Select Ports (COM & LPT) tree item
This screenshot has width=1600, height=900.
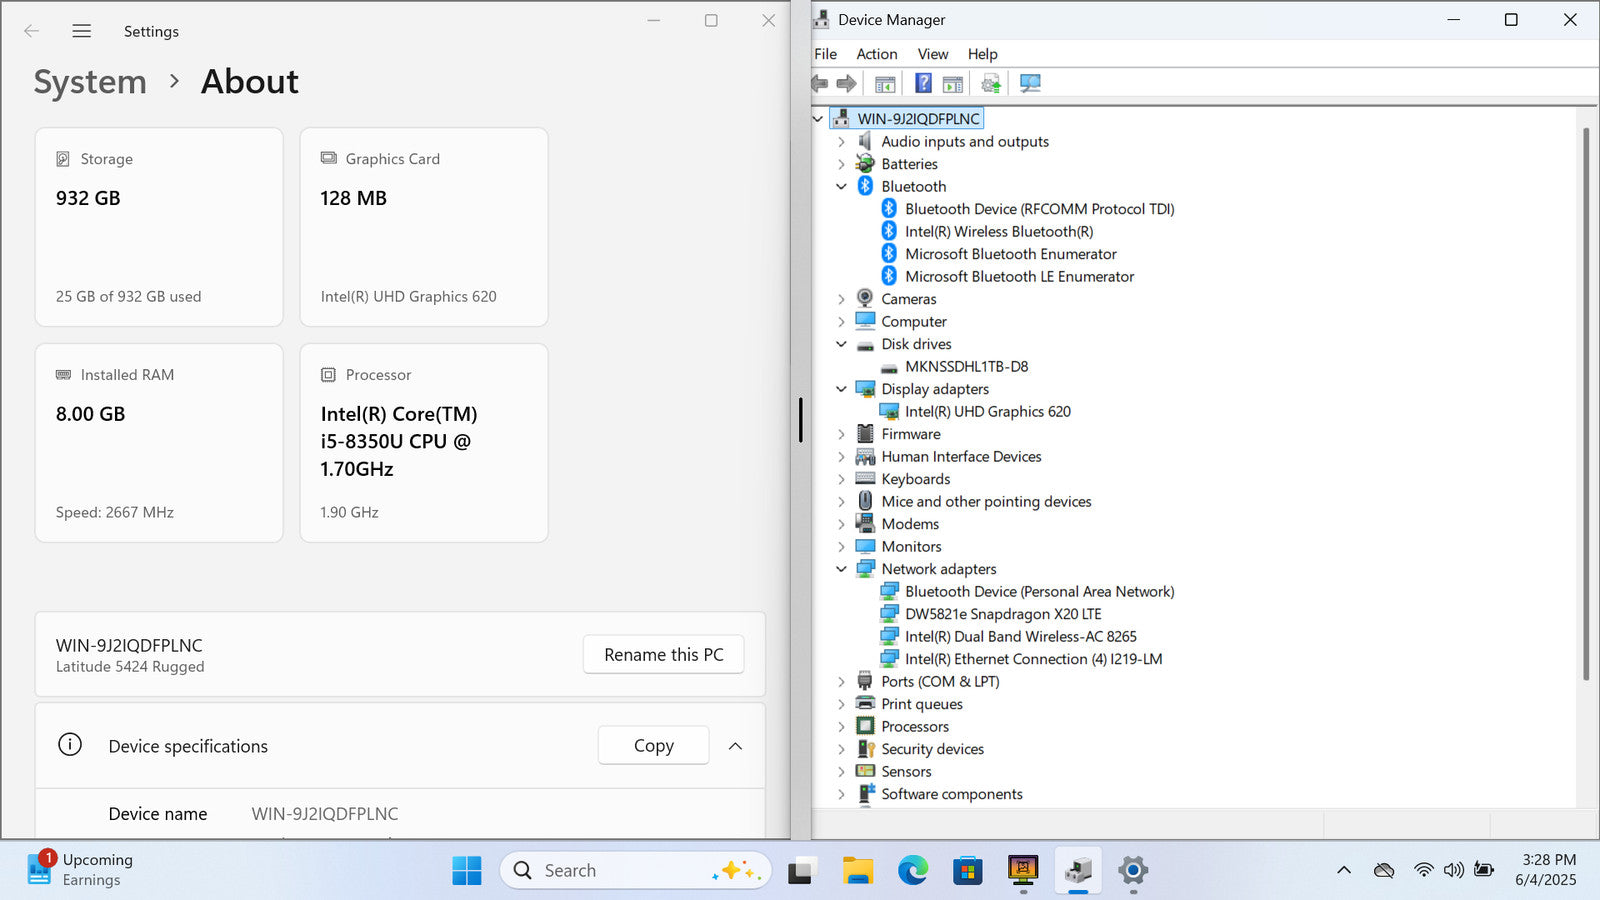pyautogui.click(x=940, y=681)
